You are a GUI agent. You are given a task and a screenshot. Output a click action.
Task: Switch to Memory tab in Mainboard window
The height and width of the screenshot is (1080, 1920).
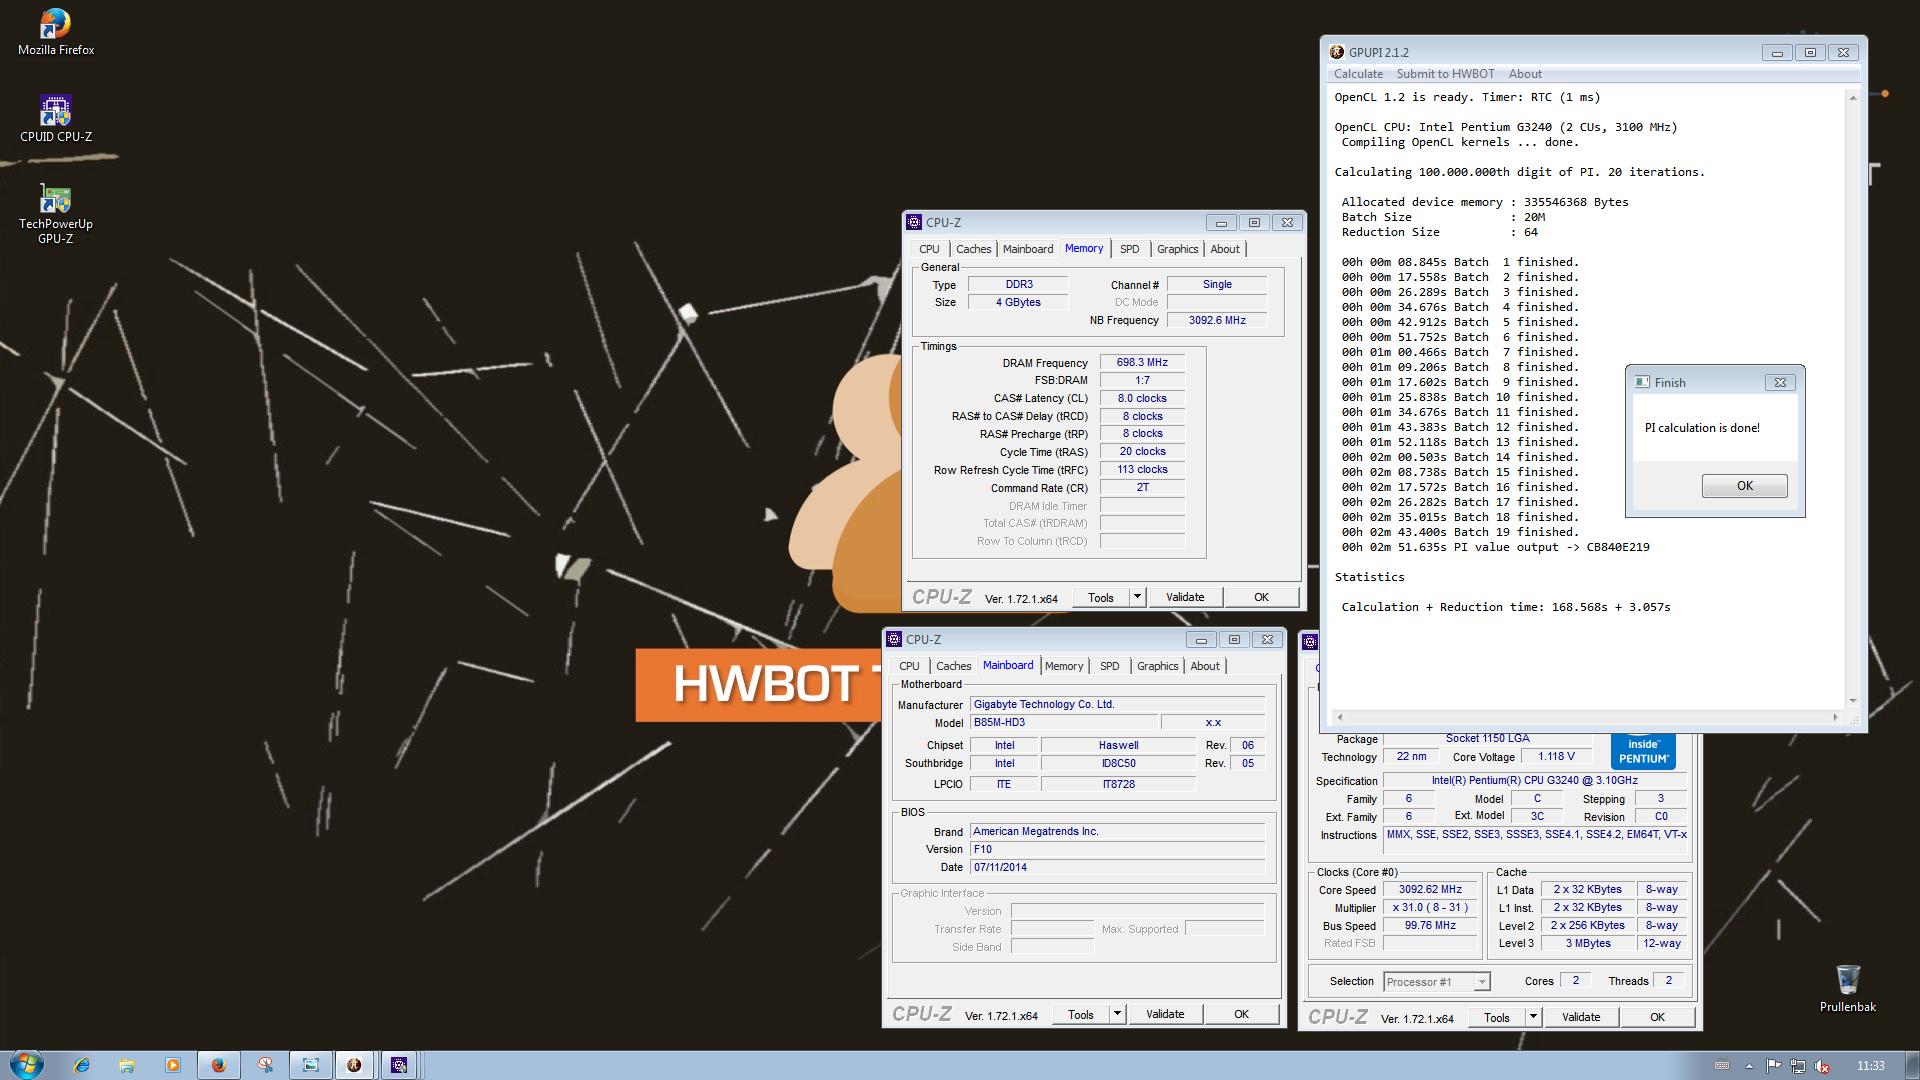1064,666
